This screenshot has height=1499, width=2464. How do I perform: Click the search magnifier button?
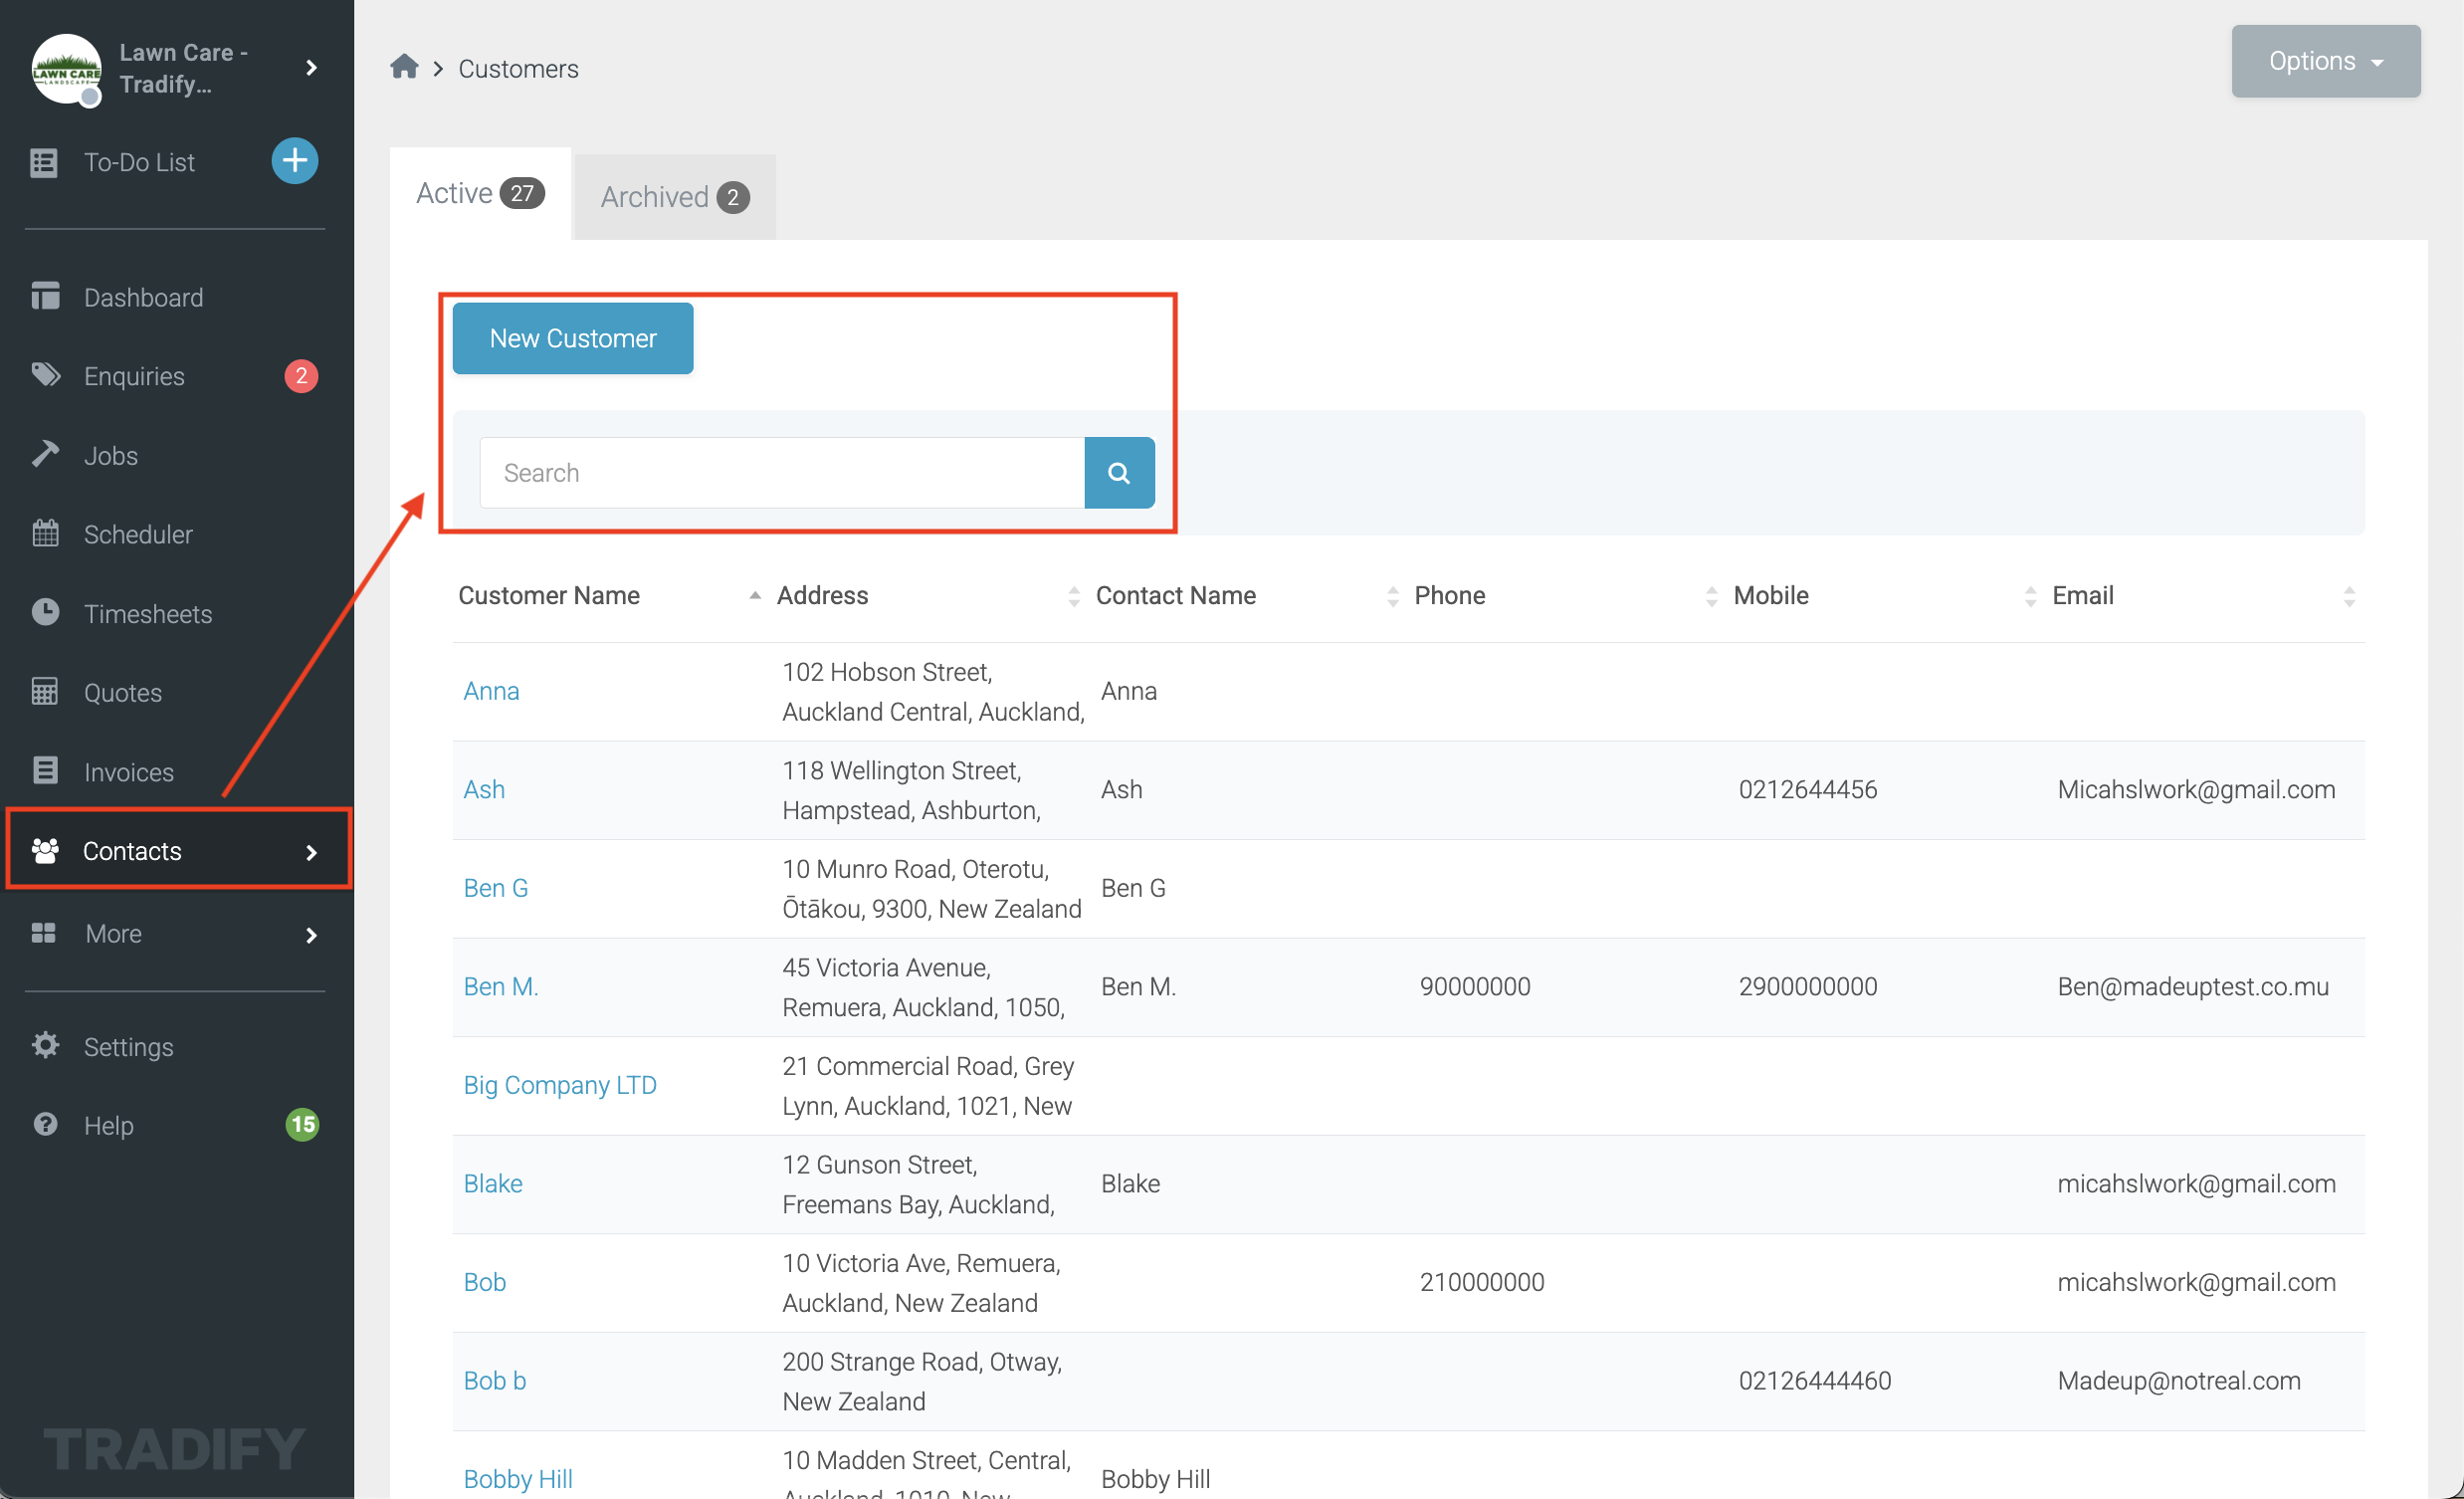pyautogui.click(x=1118, y=473)
